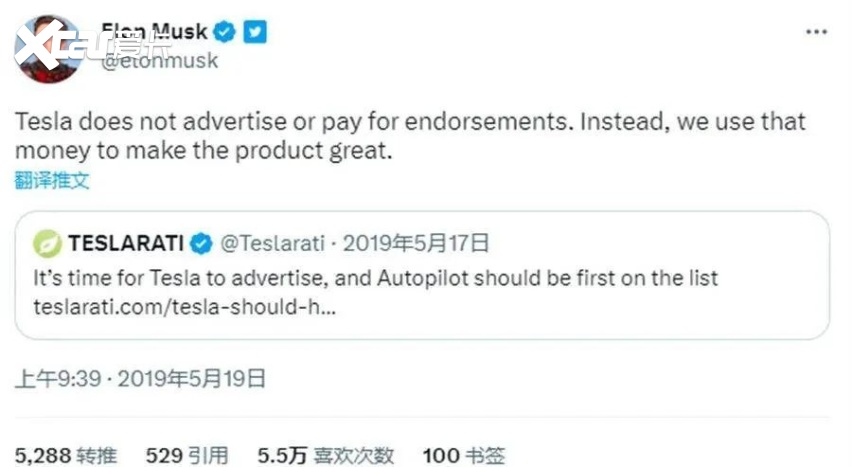The image size is (852, 467).
Task: Click the timestamp 上午9:39 · 2019年5月19日
Action: click(x=140, y=378)
